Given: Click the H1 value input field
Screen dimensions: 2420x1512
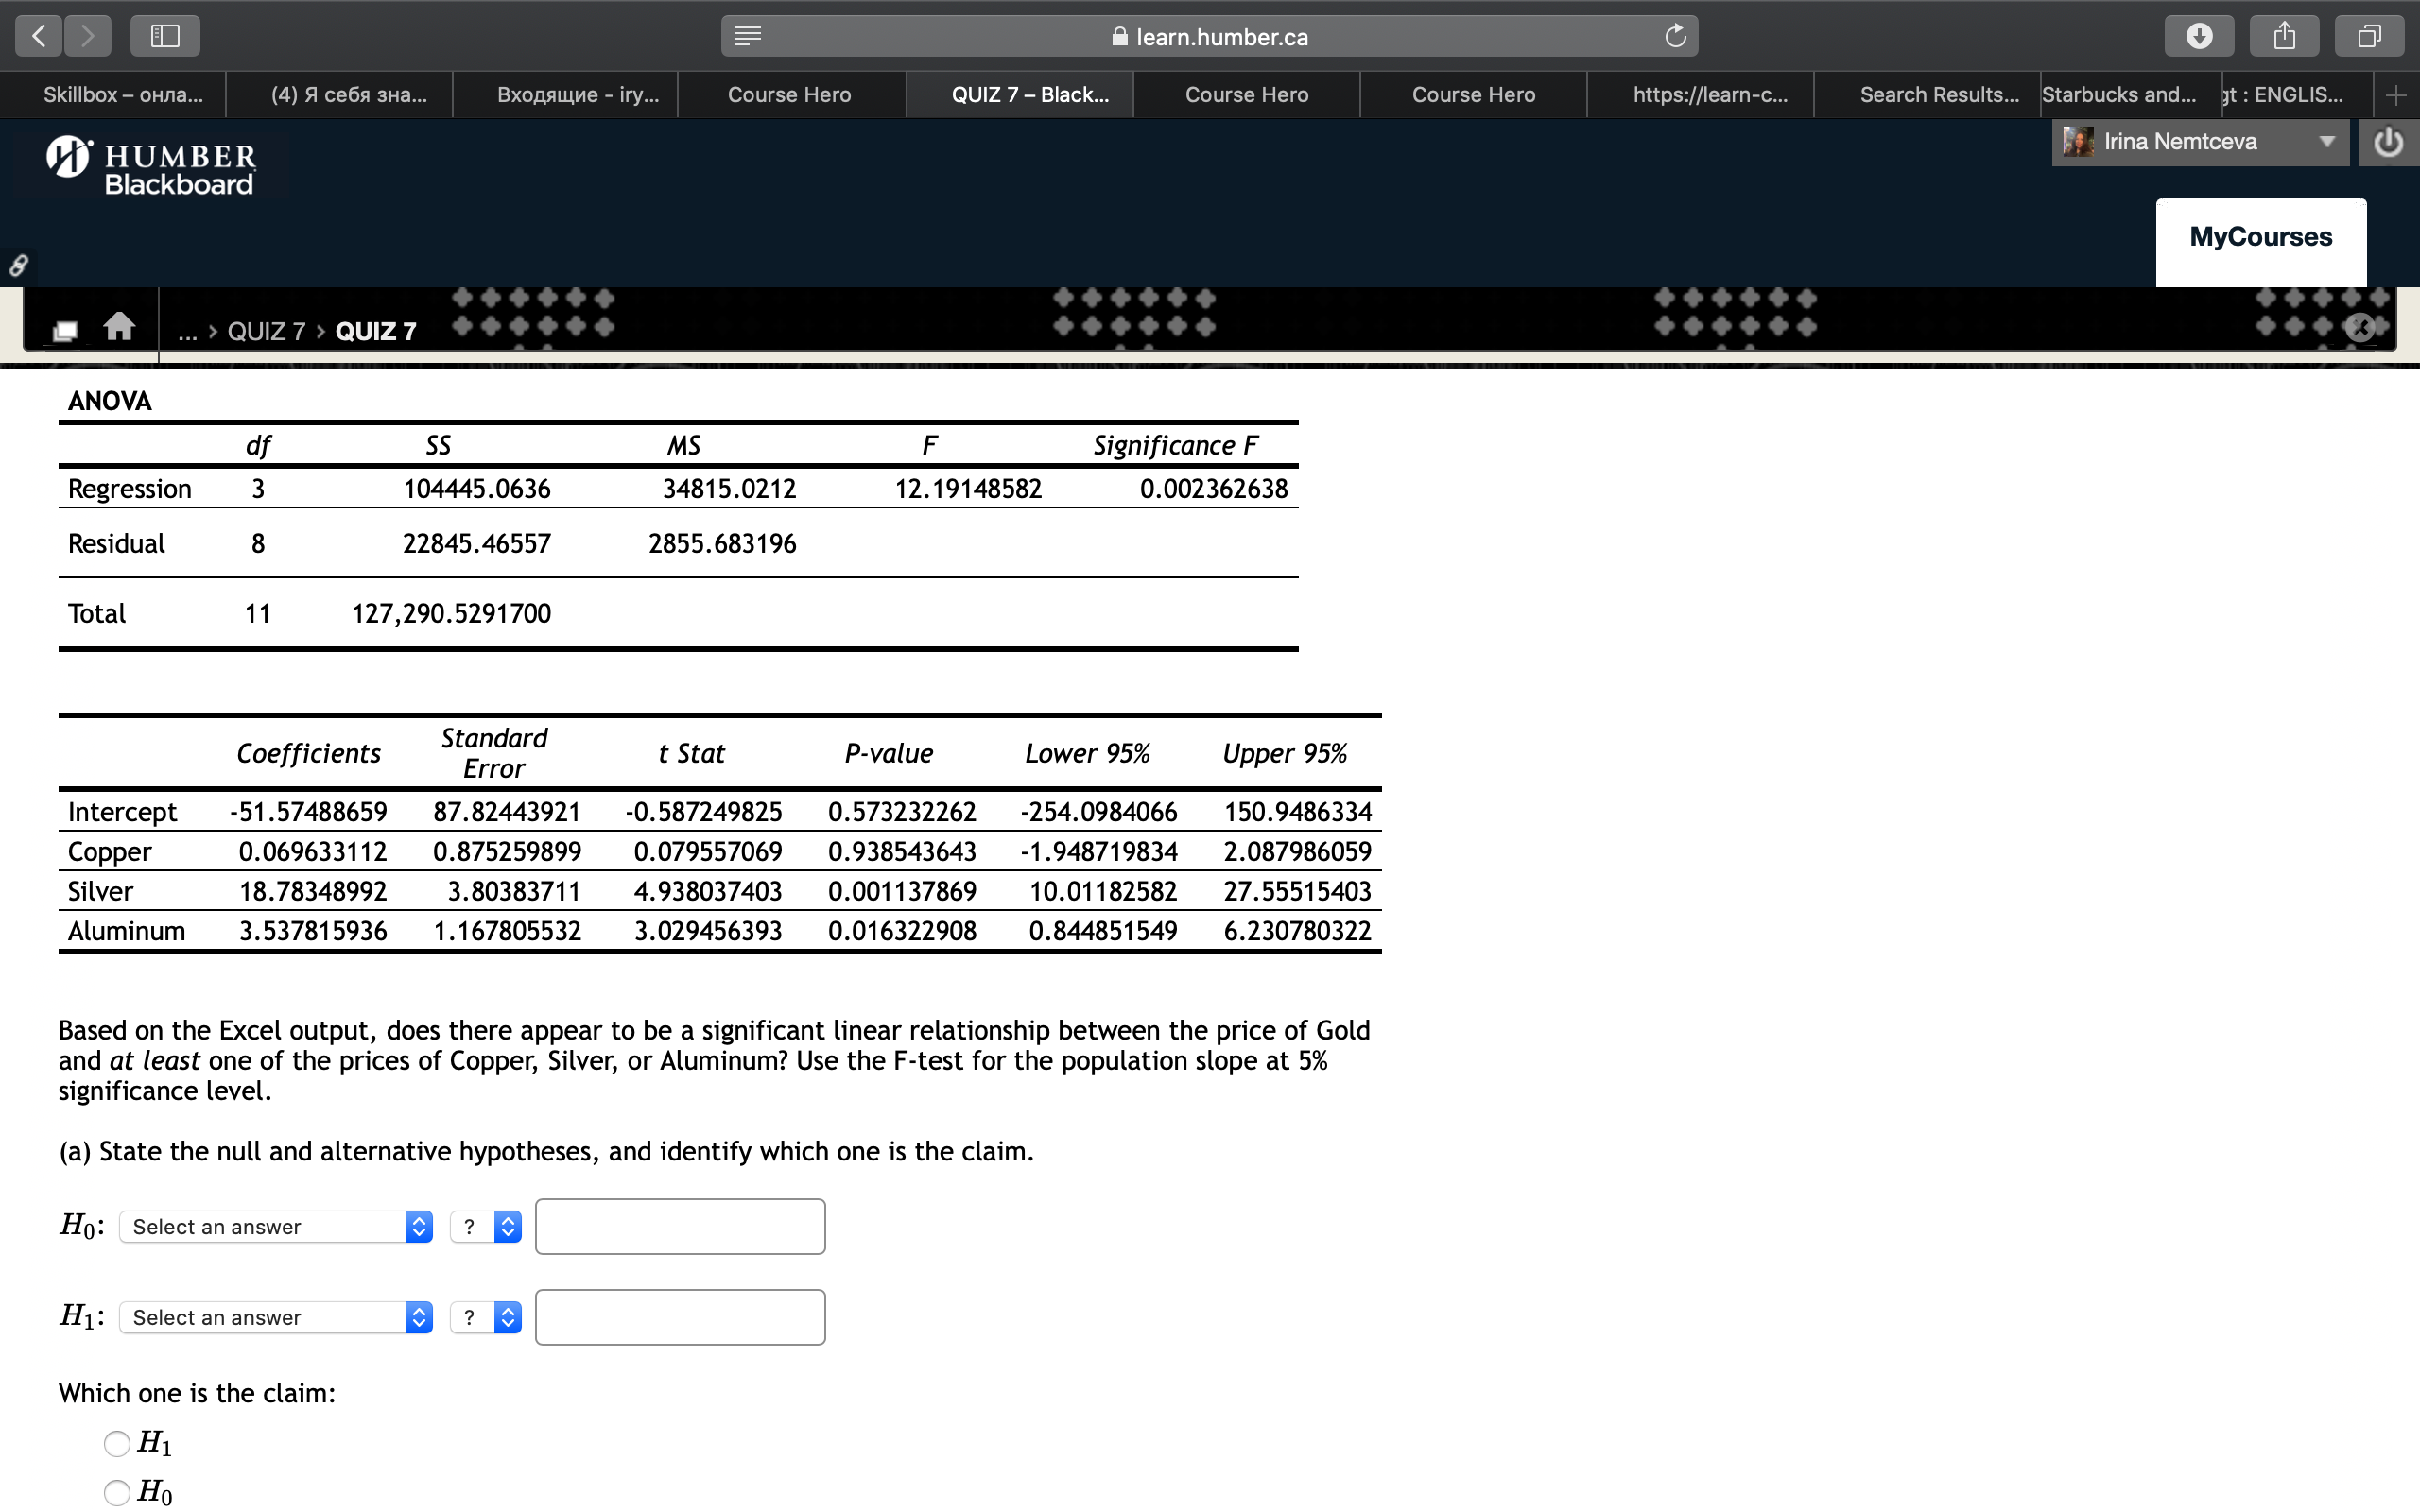Looking at the screenshot, I should 680,1318.
